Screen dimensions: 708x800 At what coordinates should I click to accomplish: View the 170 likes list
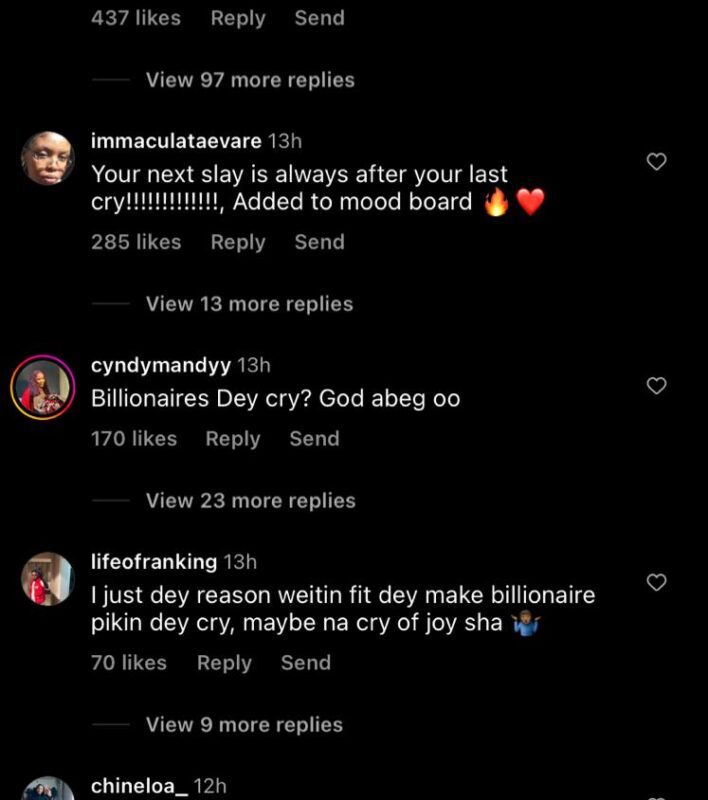(134, 439)
